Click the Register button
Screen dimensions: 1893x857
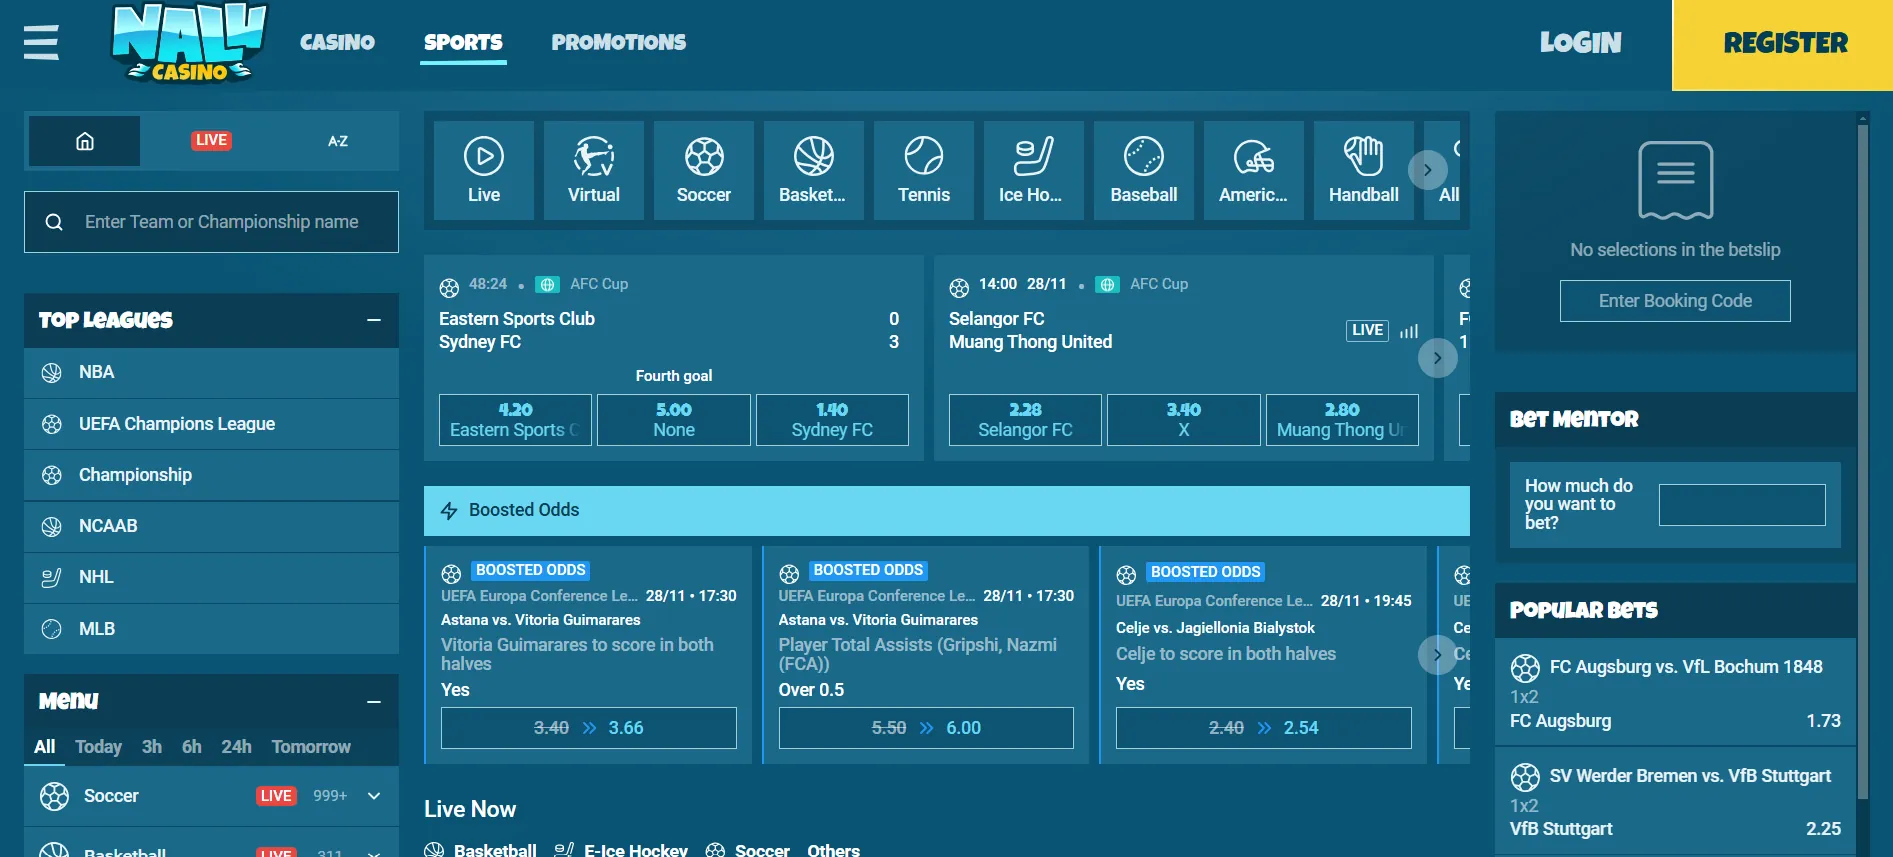[x=1785, y=44]
